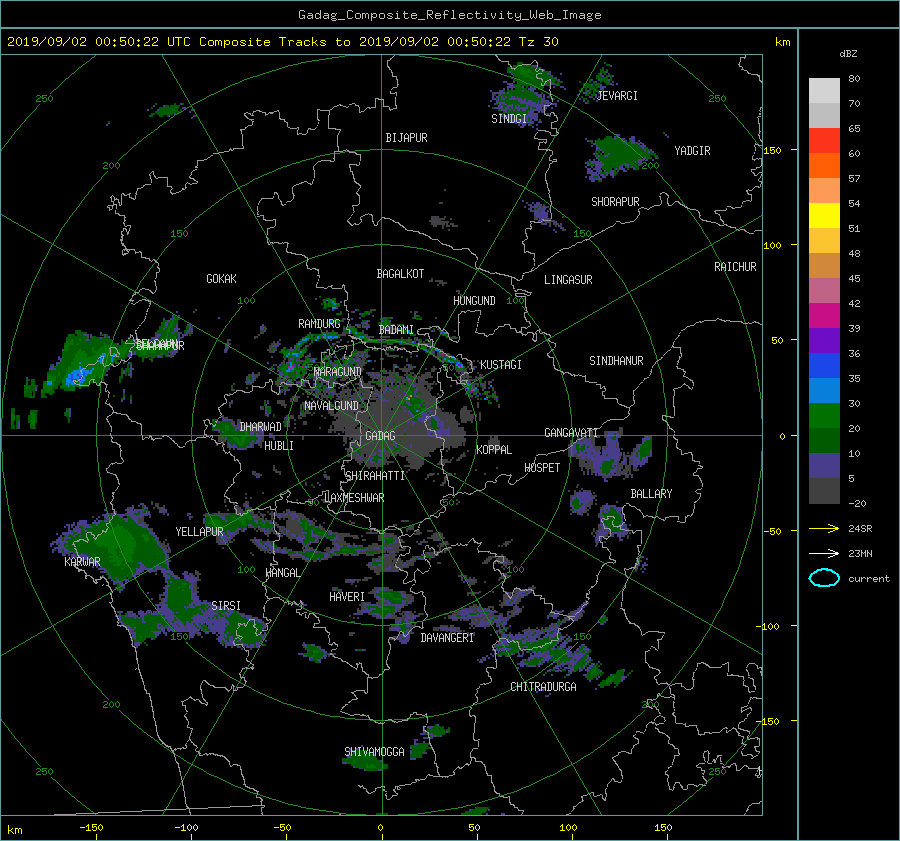Image resolution: width=900 pixels, height=841 pixels.
Task: Select the pink-mauve 45–42 dBZ swatch
Action: (x=824, y=291)
